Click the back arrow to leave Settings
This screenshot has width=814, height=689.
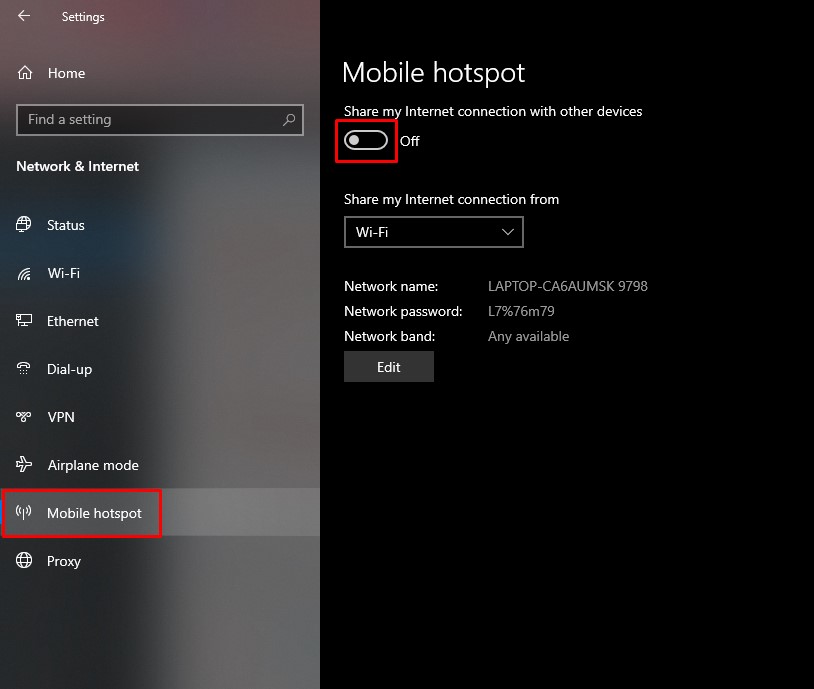pos(22,16)
